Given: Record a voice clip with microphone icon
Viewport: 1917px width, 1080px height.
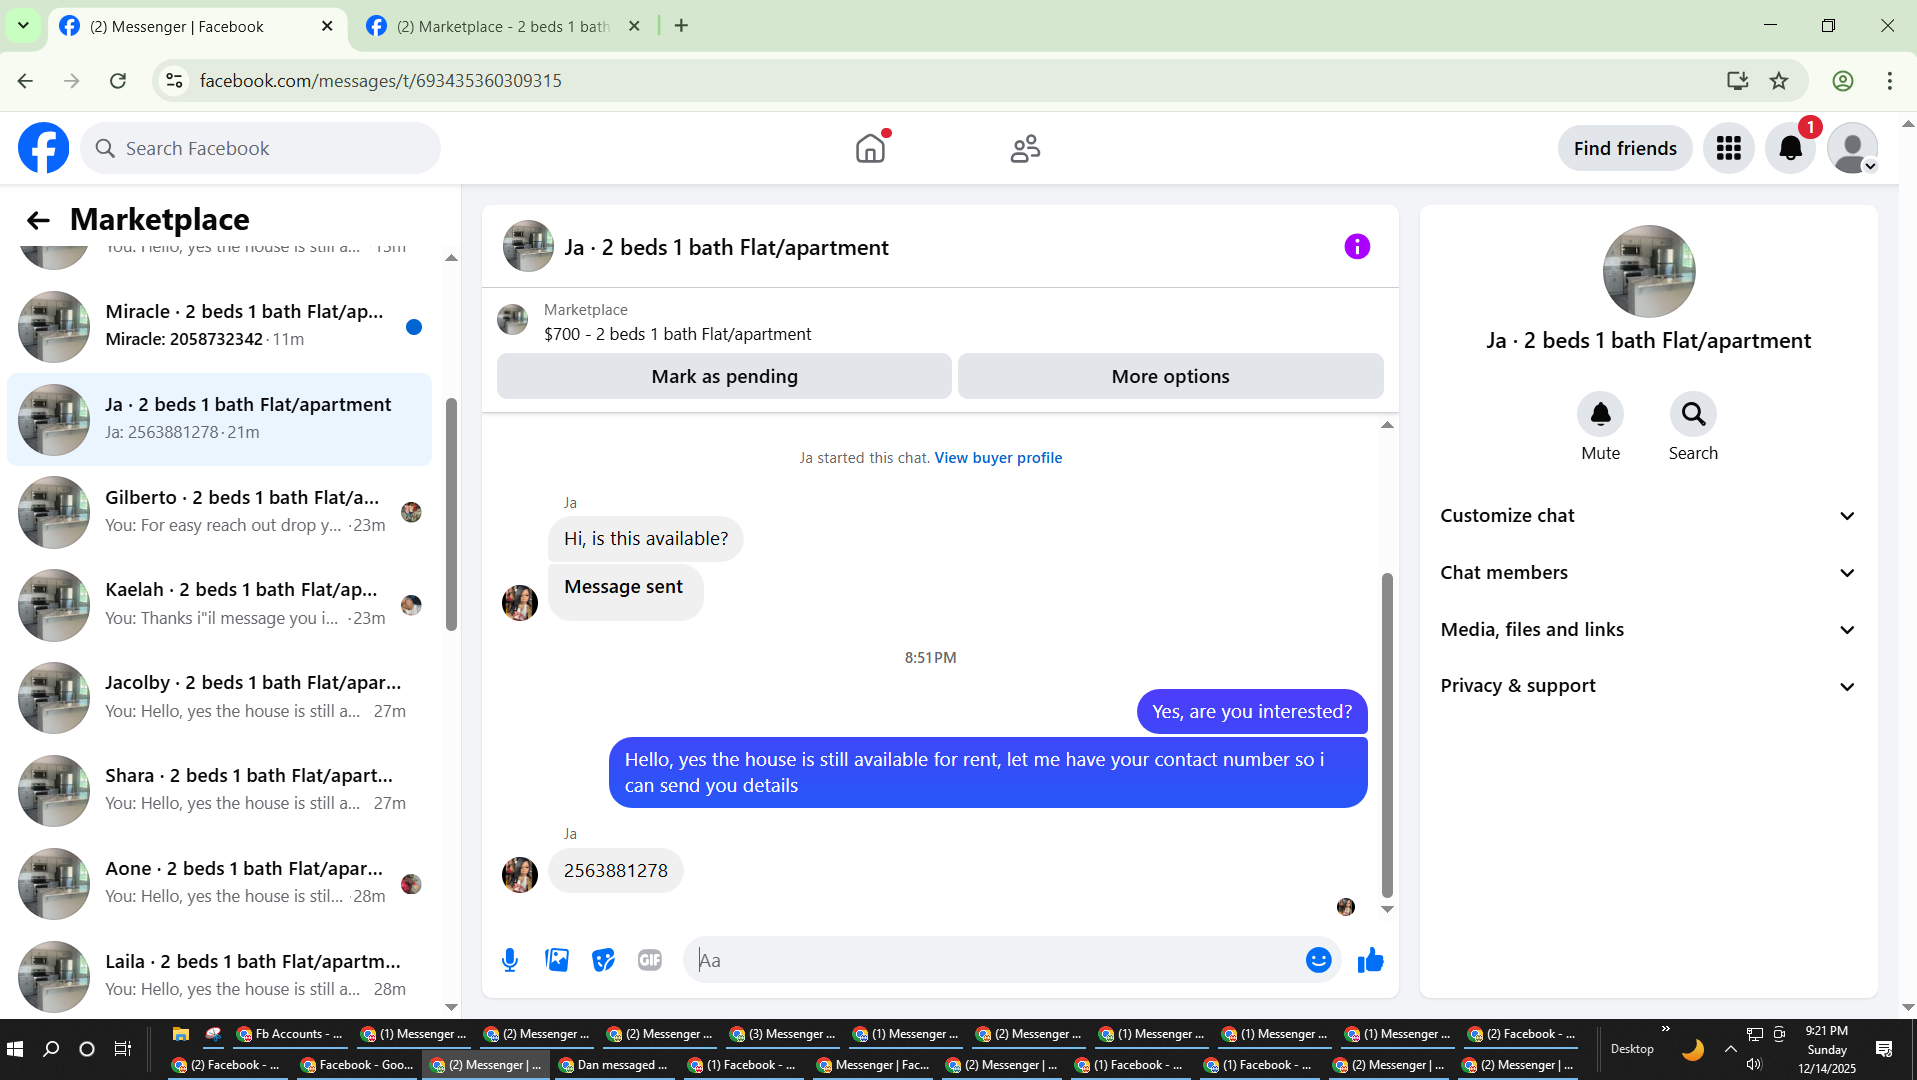Looking at the screenshot, I should 510,961.
